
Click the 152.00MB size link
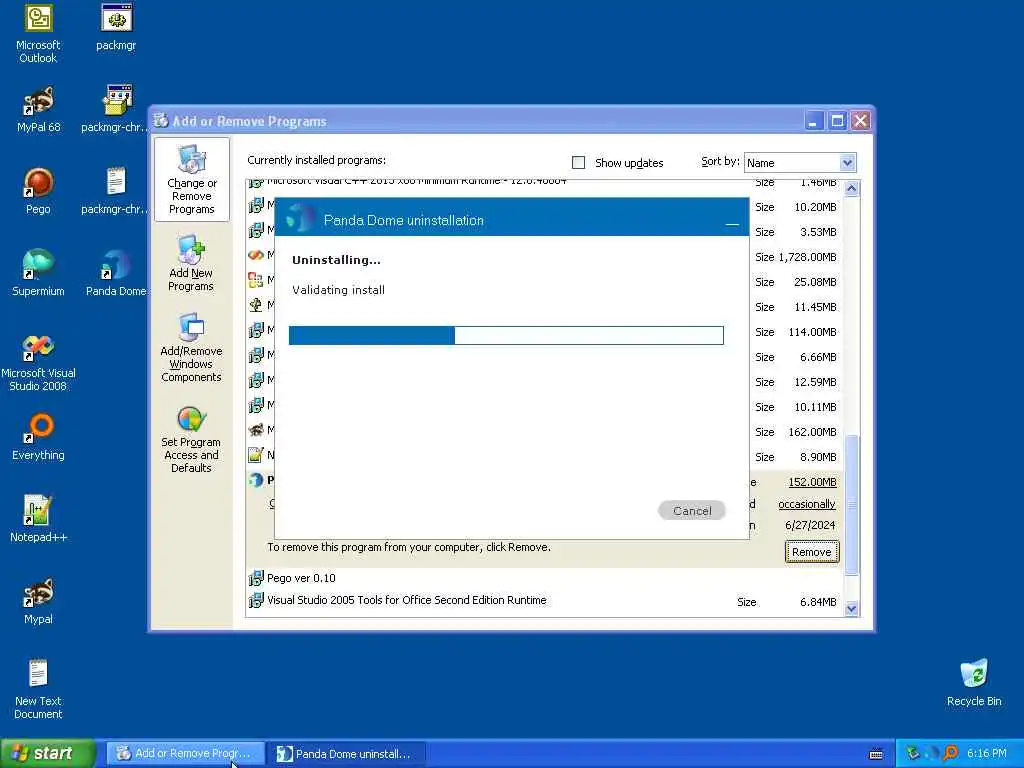click(x=812, y=482)
